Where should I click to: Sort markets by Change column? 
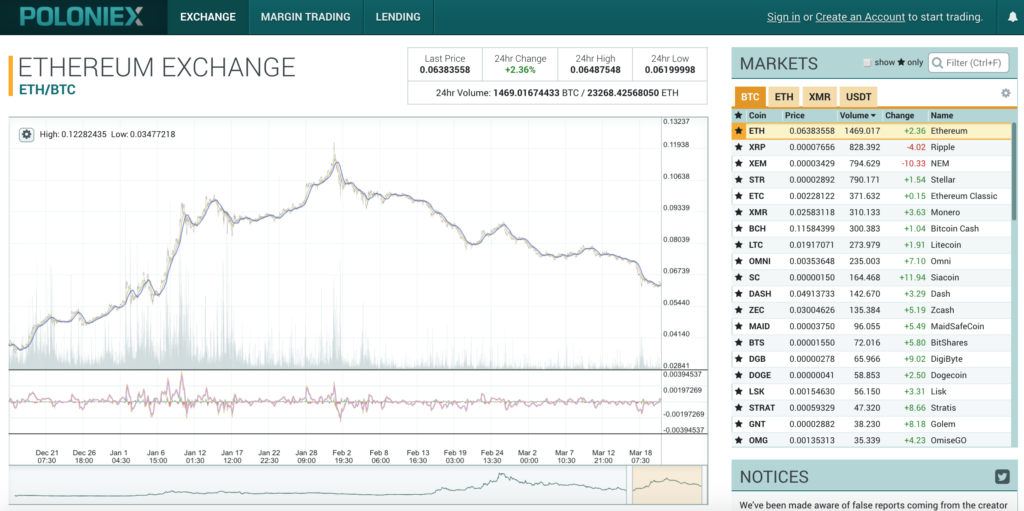pyautogui.click(x=900, y=115)
